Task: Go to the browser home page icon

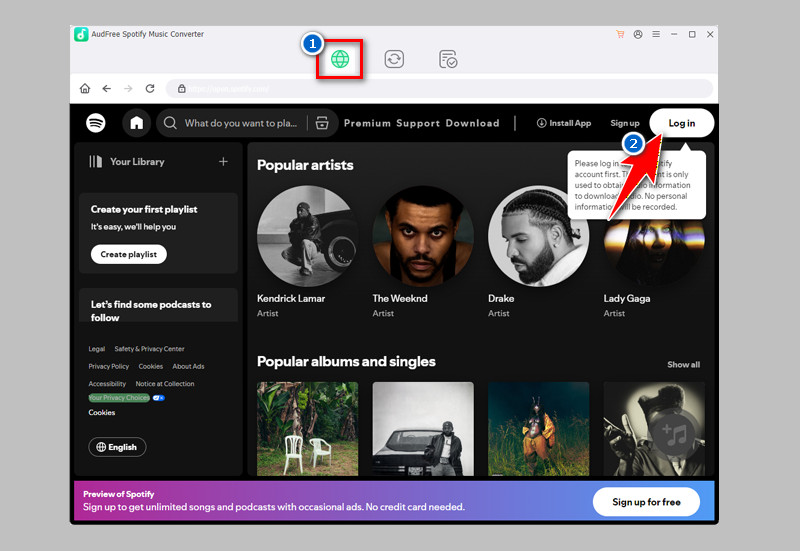Action: click(85, 88)
